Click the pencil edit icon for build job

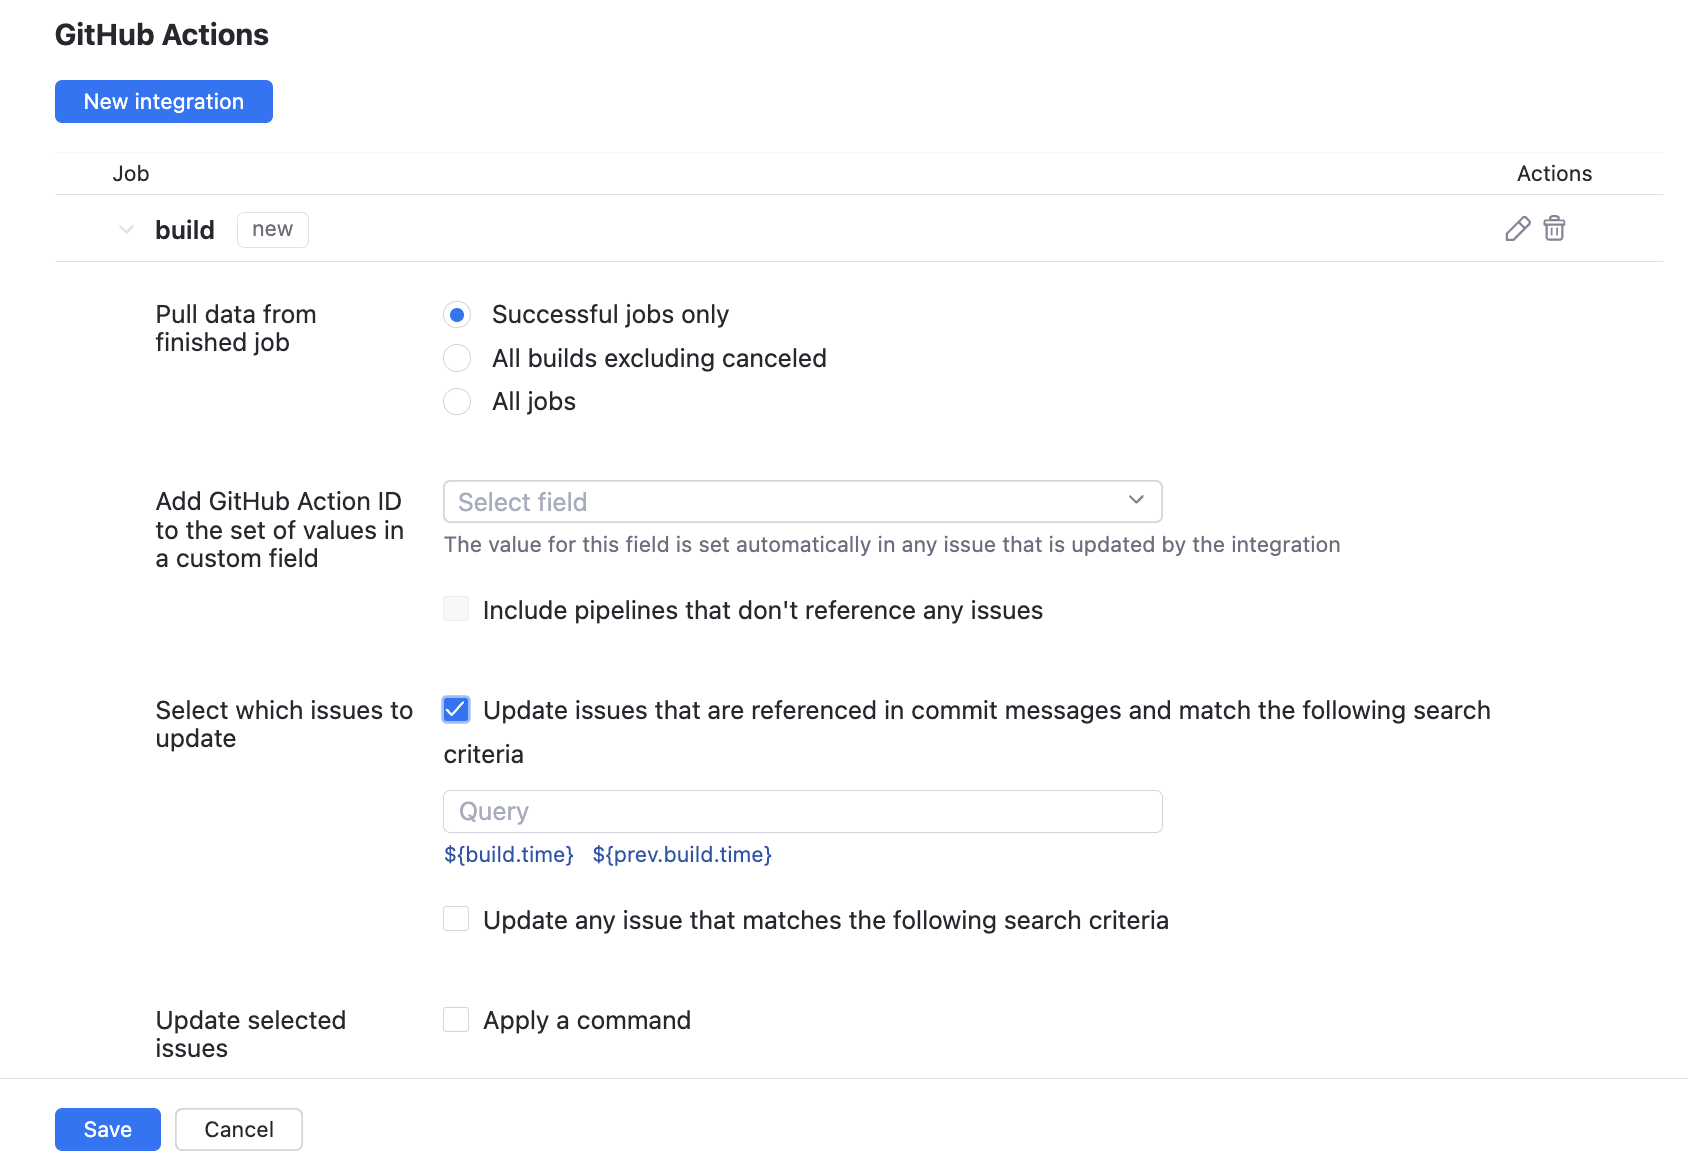pos(1517,229)
